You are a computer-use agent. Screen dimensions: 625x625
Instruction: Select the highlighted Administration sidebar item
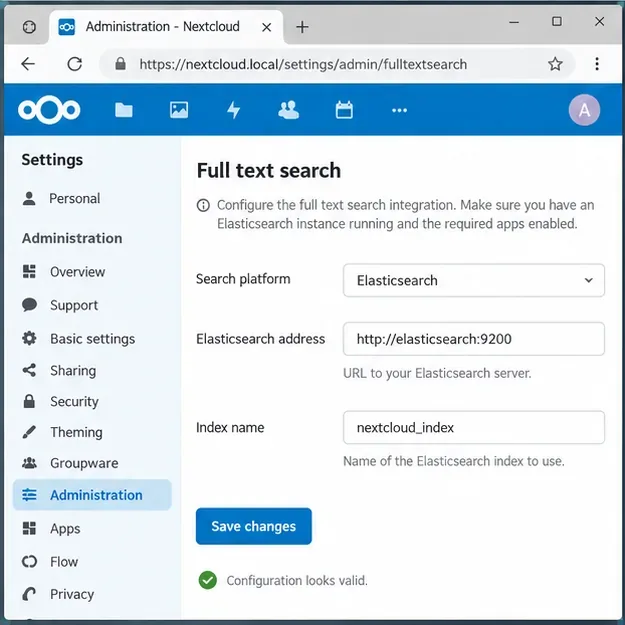coord(92,495)
